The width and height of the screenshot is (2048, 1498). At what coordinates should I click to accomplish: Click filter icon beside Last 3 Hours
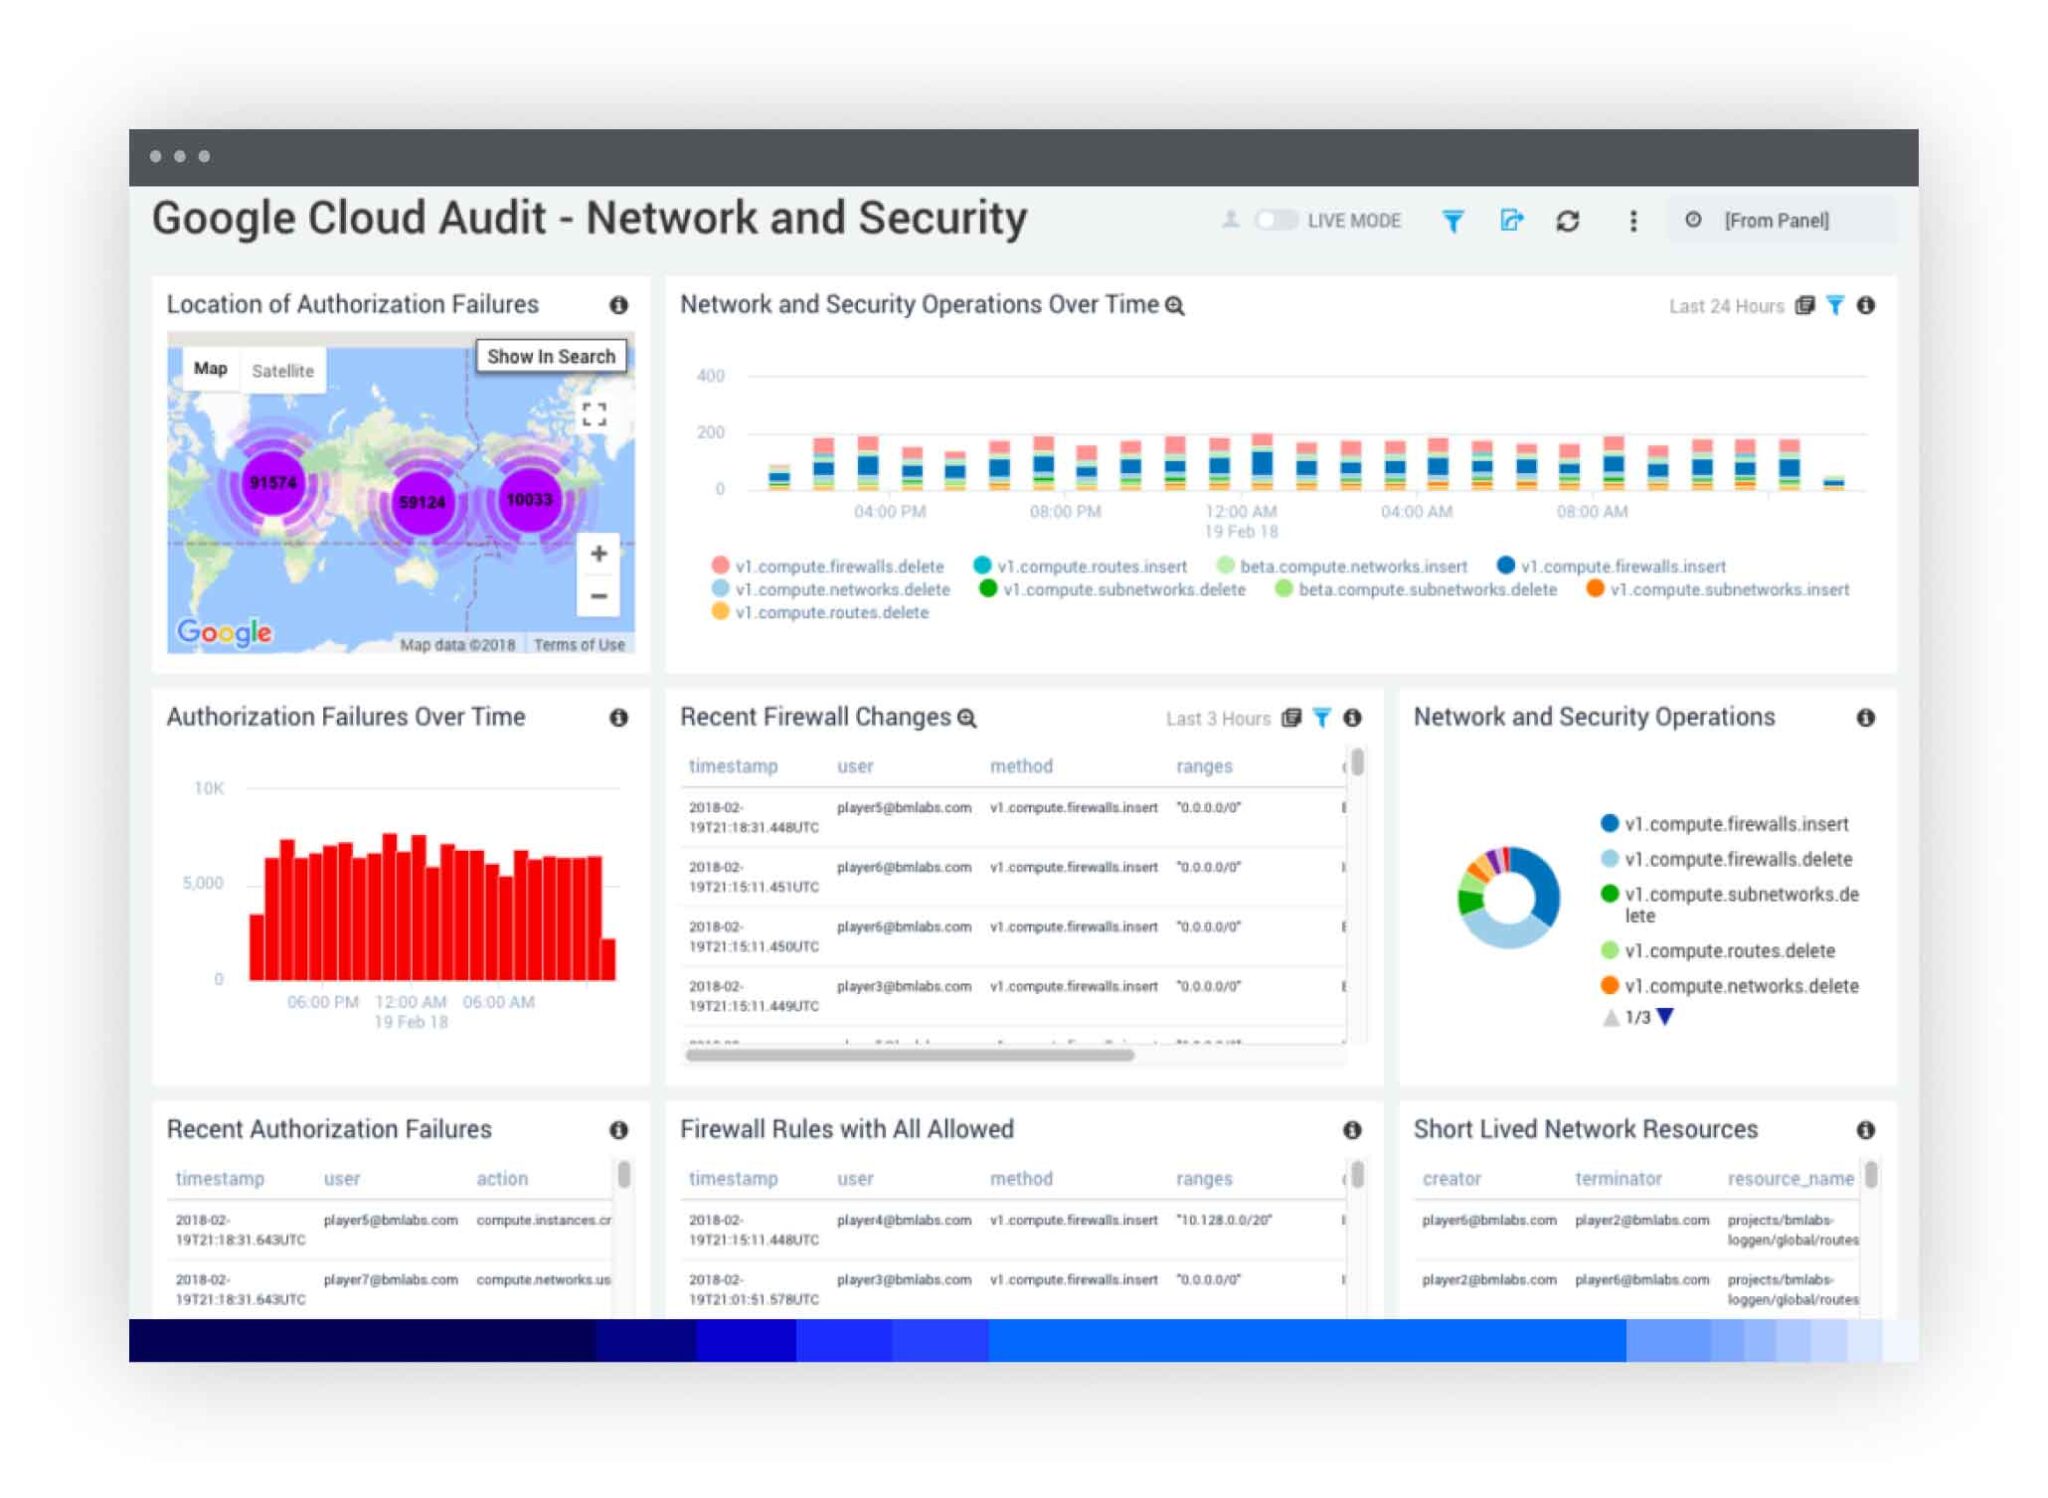(1322, 718)
